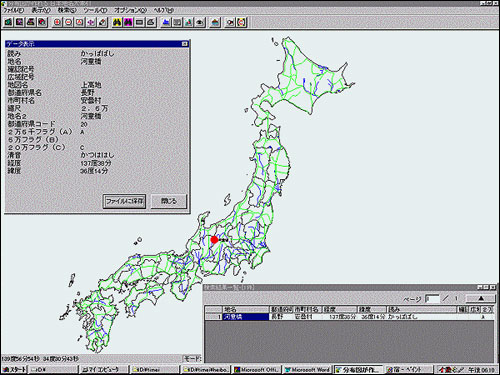Click the zoom-out red minus icon
Image resolution: width=500 pixels, height=375 pixels.
coord(68,22)
